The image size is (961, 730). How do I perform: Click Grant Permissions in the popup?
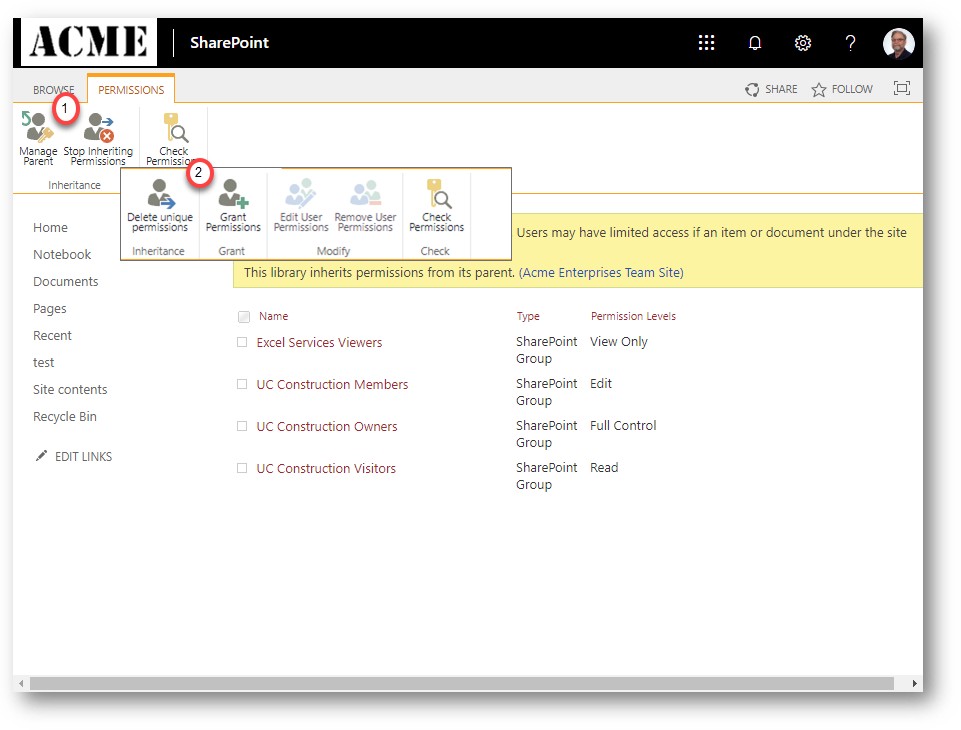(x=233, y=206)
